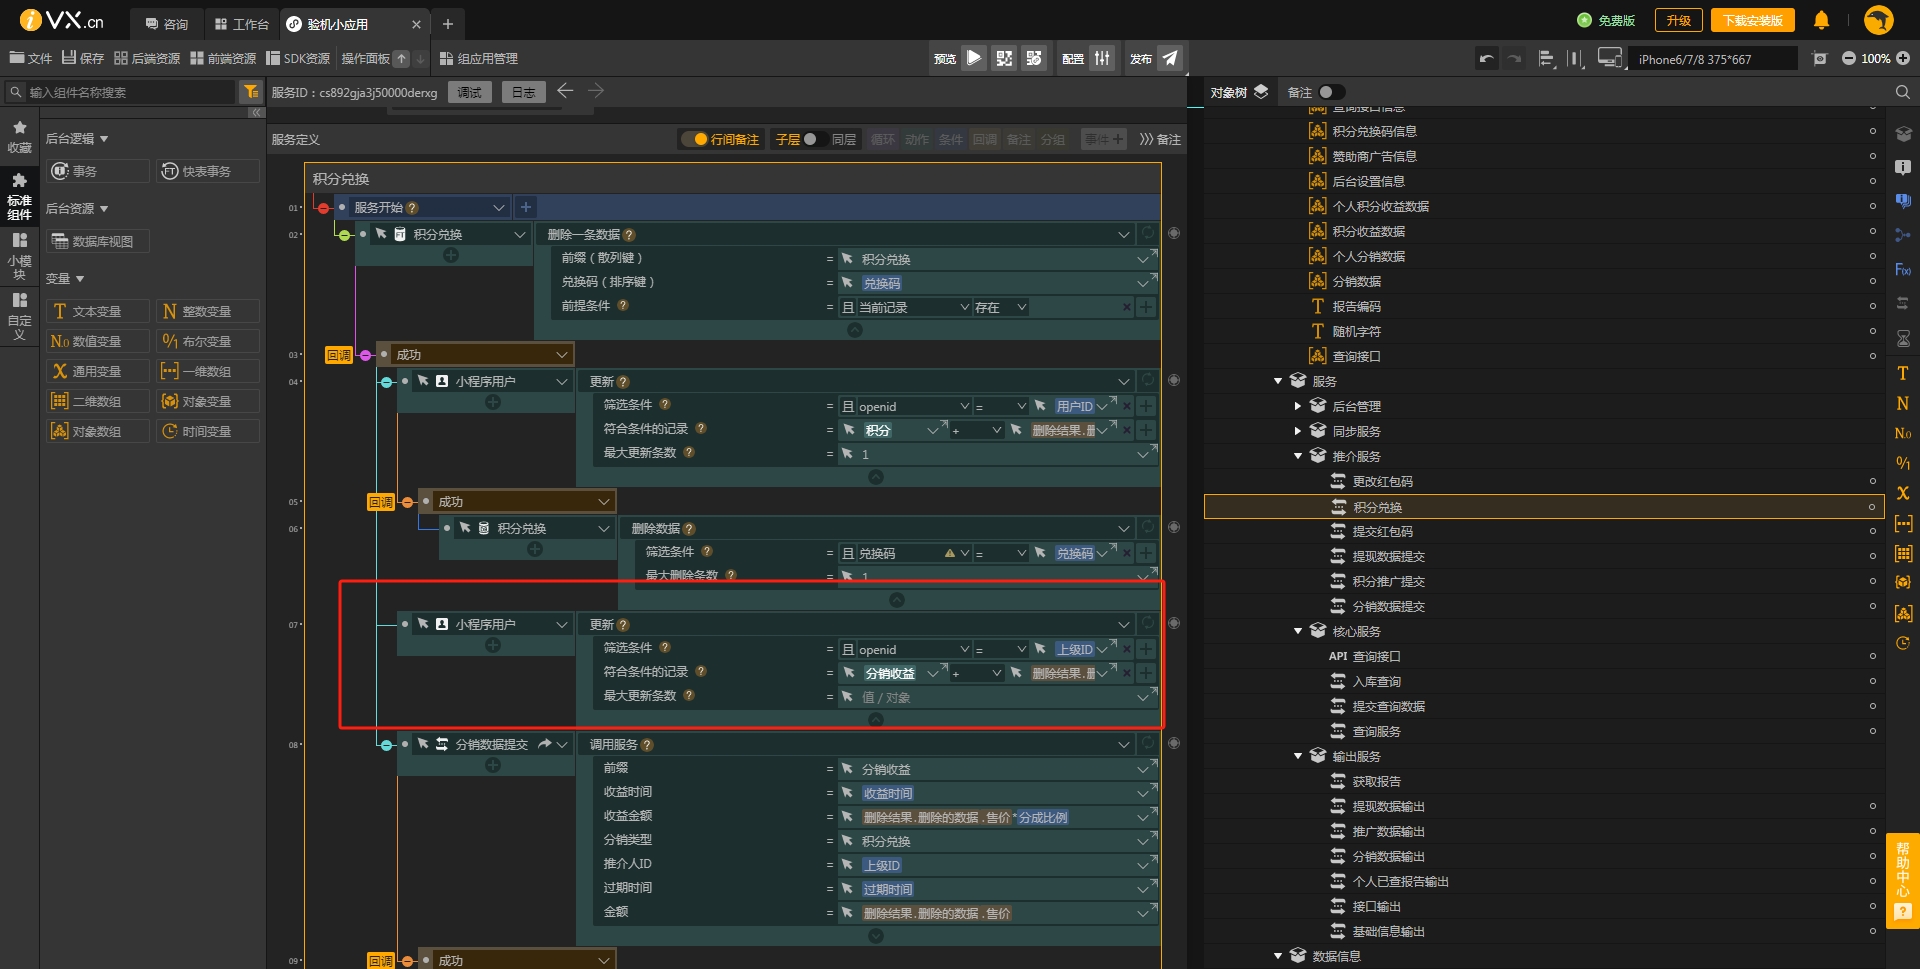Switch to the 工作台 tab
Image resolution: width=1920 pixels, height=969 pixels.
241,23
